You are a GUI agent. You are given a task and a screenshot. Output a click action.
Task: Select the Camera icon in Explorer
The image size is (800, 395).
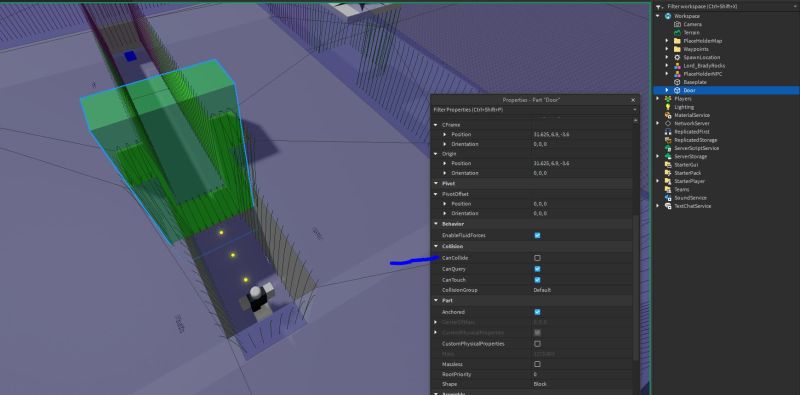678,24
